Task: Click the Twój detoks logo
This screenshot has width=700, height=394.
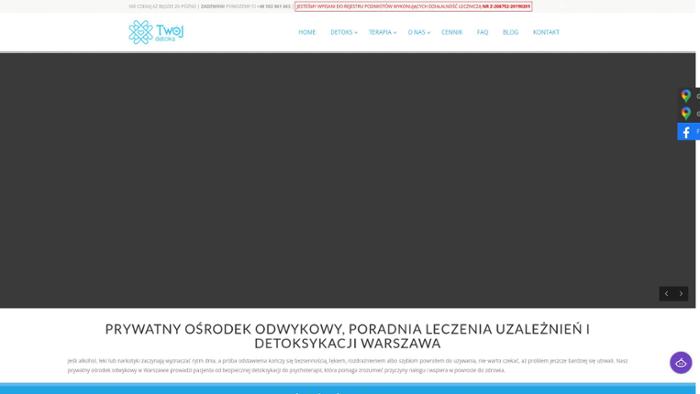Action: pyautogui.click(x=156, y=32)
